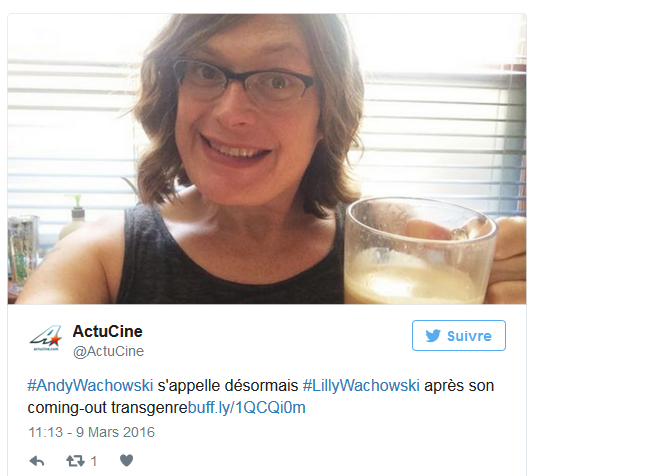The width and height of the screenshot is (658, 476).
Task: Click the reply arrow icon
Action: pos(37,461)
